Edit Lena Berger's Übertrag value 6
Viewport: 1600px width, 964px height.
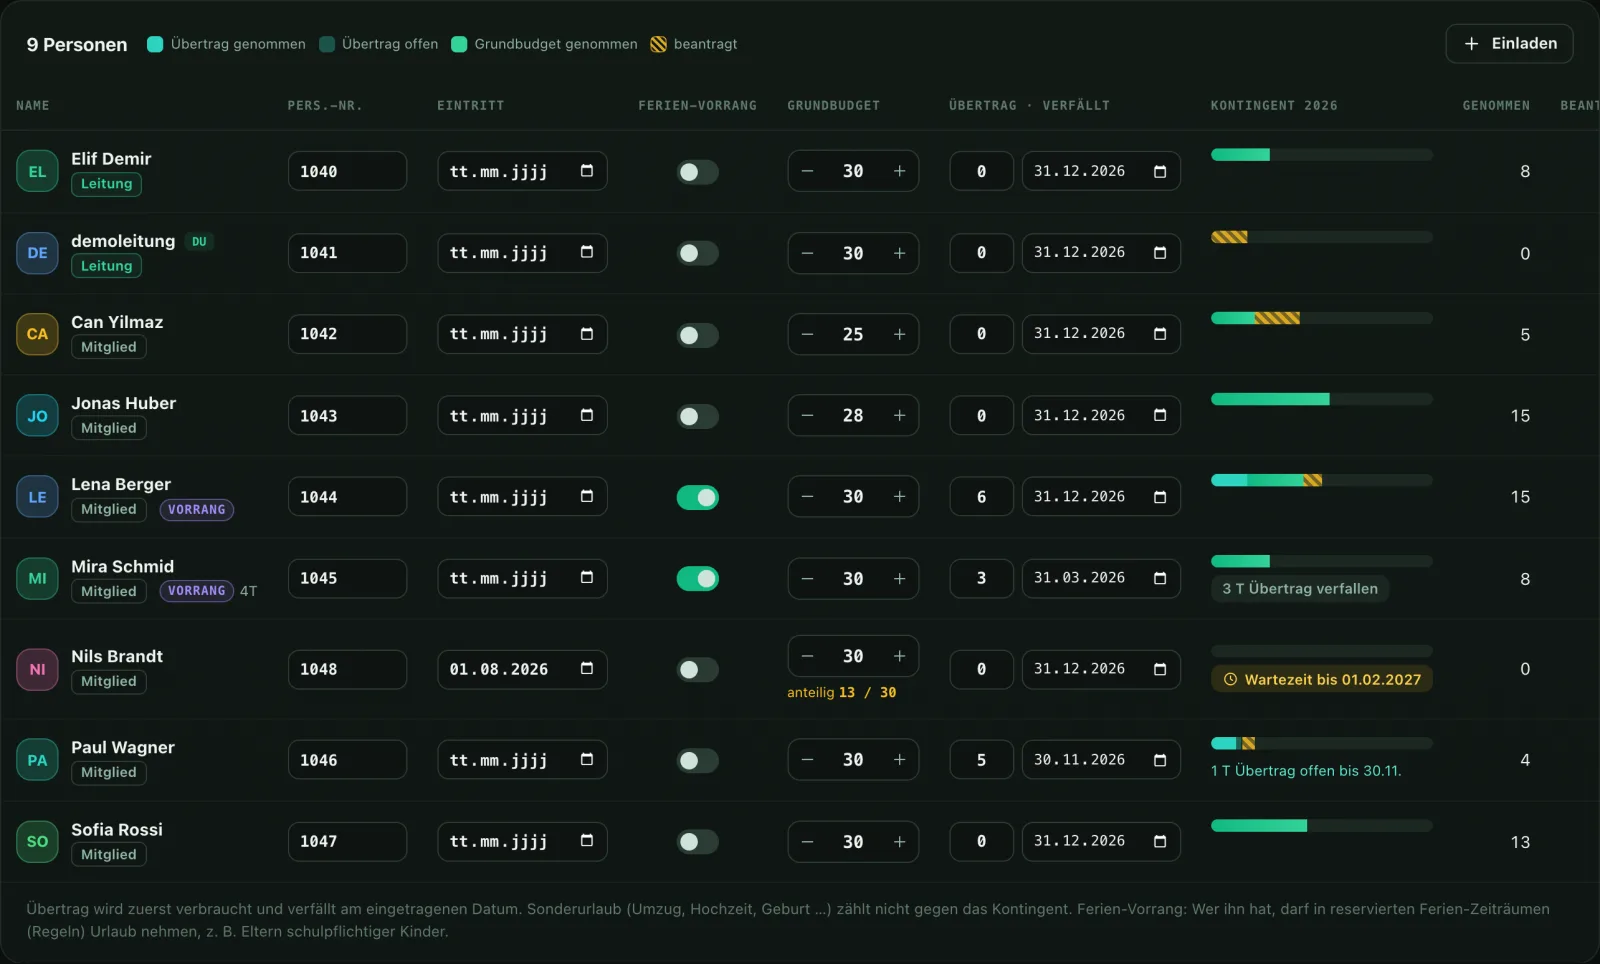pos(981,497)
